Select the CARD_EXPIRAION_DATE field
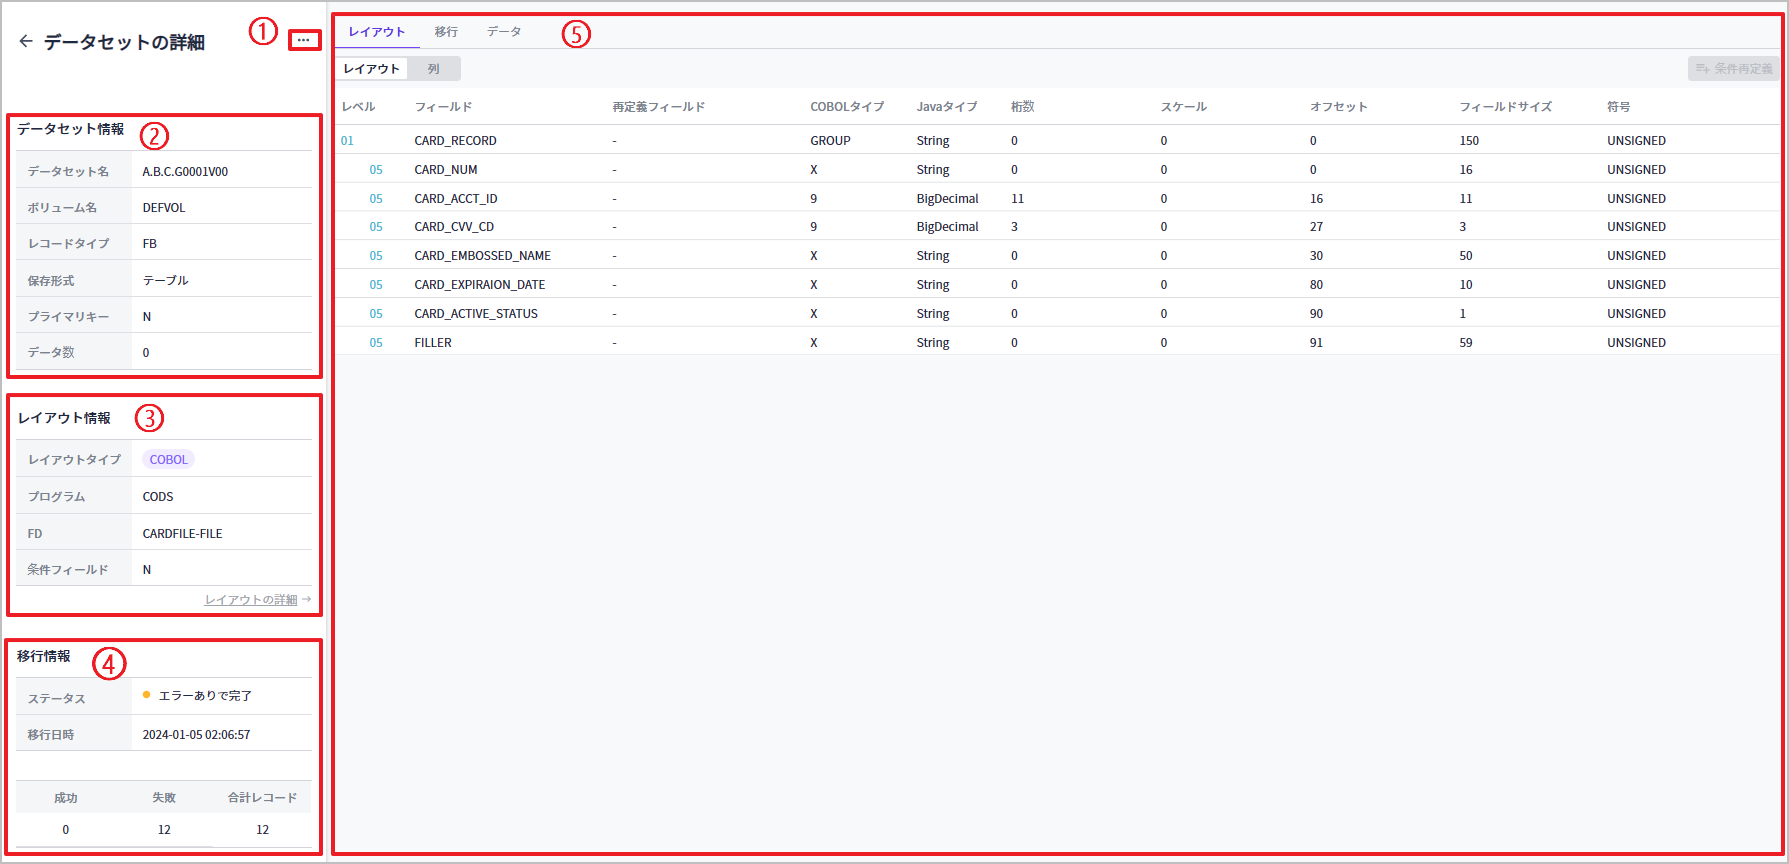This screenshot has width=1789, height=864. pos(480,285)
